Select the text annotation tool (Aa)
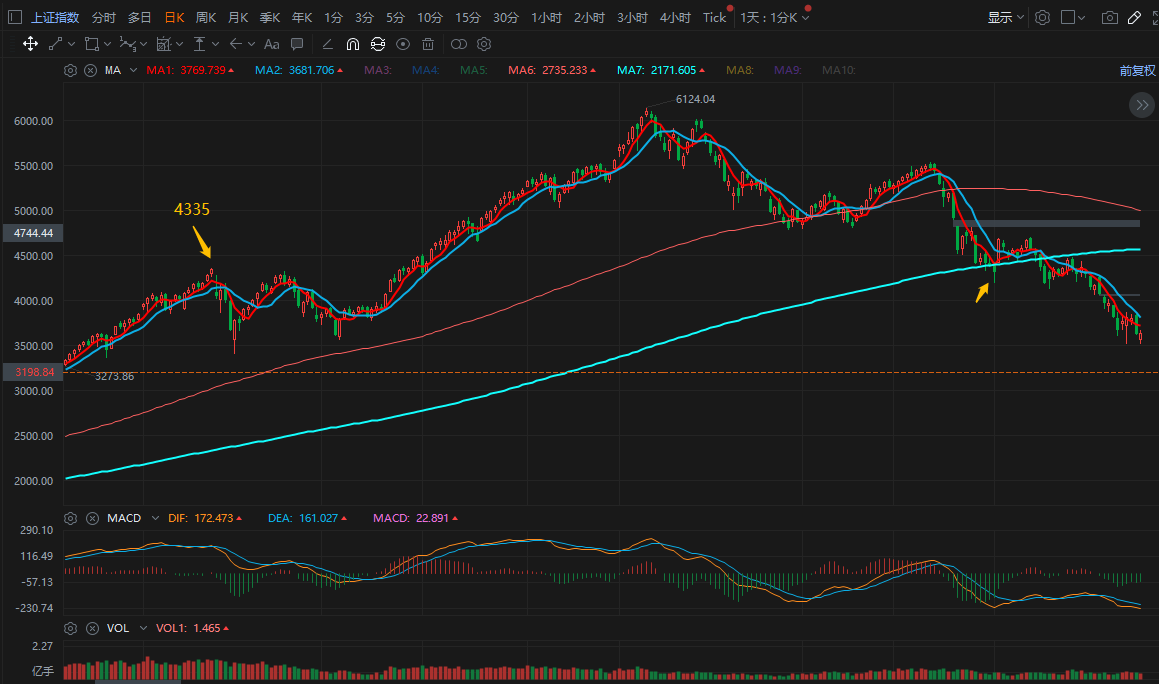 coord(271,44)
